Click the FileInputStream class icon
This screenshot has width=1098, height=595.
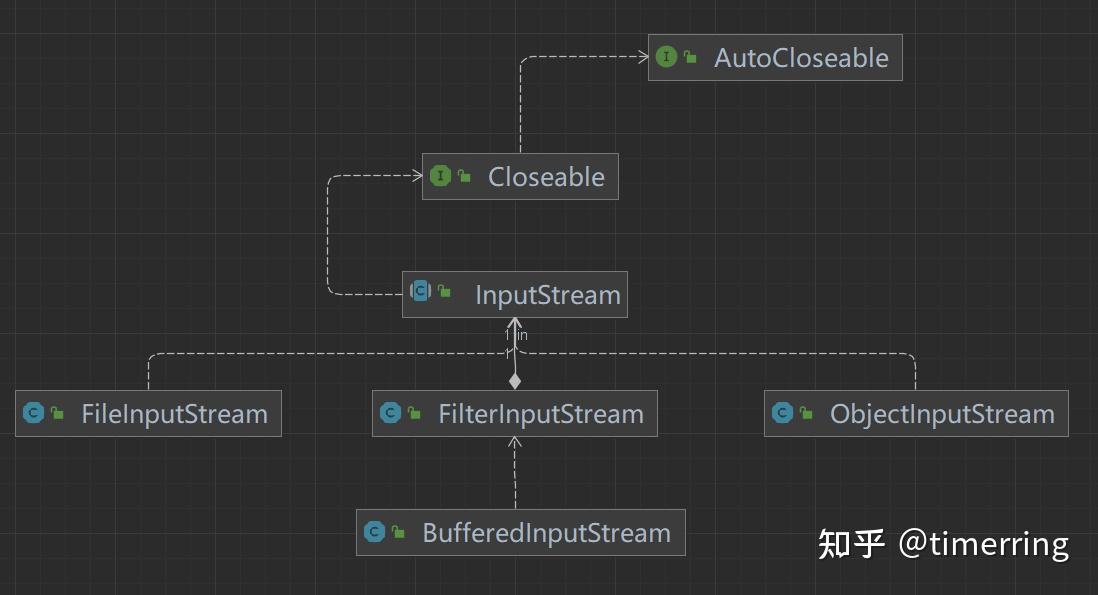pyautogui.click(x=34, y=413)
